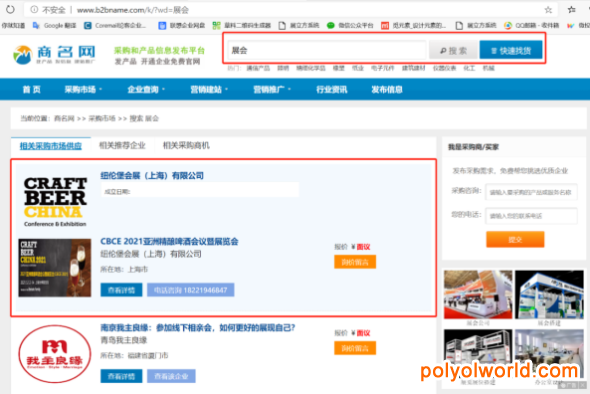Select the 化工 hot keyword
590x394 pixels.
pyautogui.click(x=469, y=68)
